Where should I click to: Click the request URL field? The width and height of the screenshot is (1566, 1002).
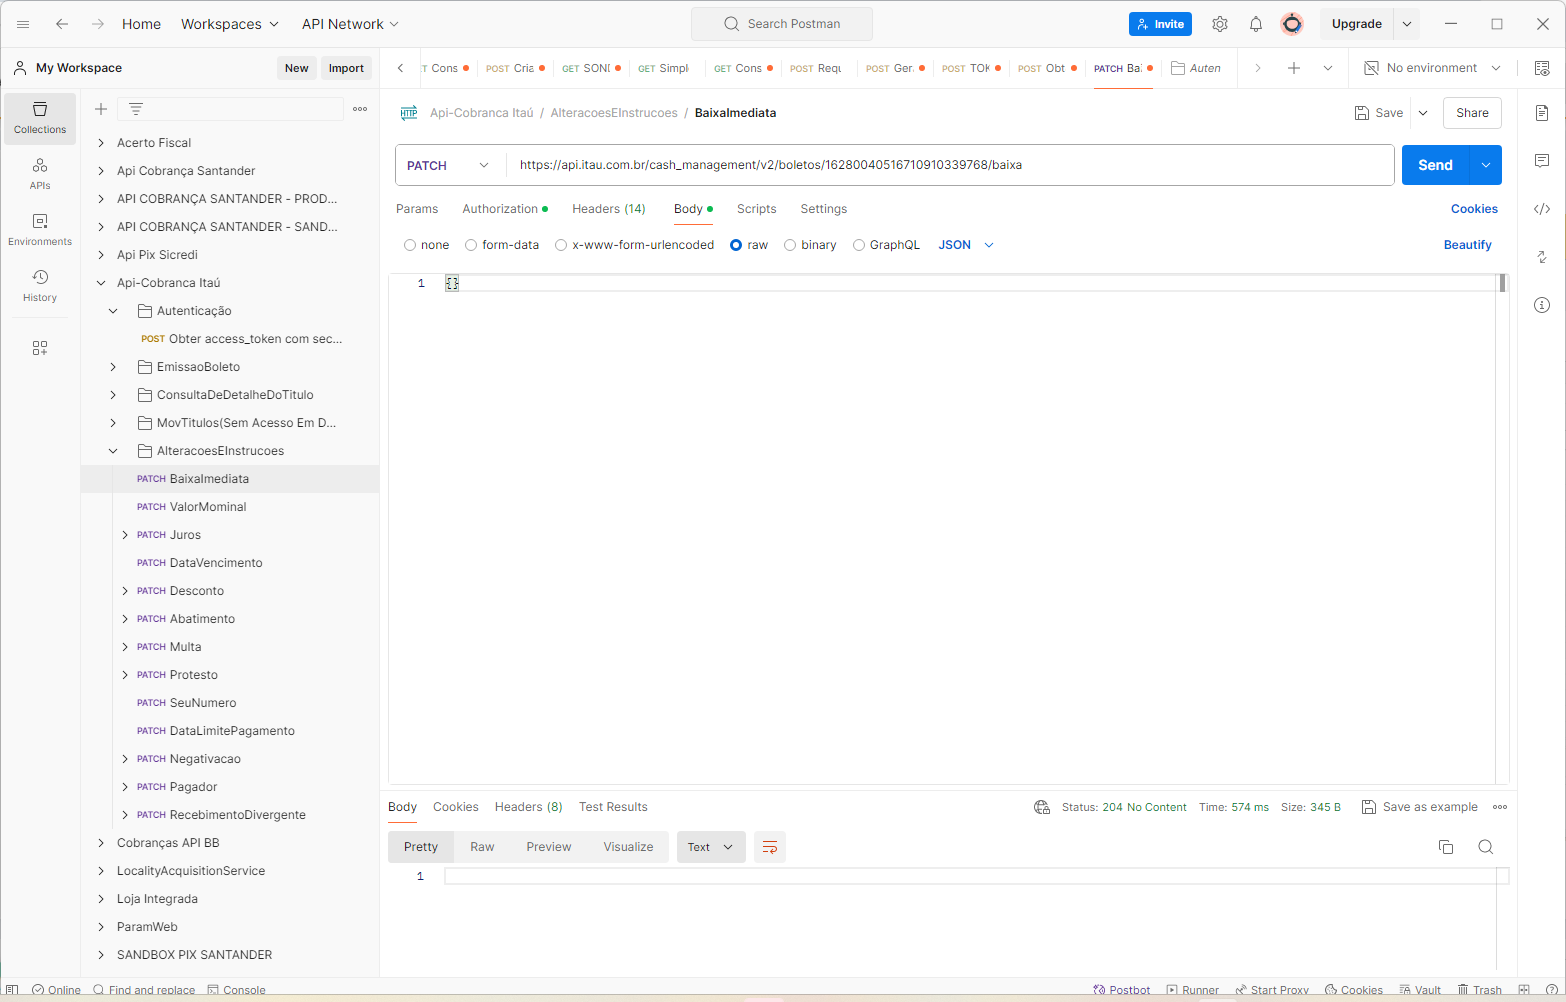tap(950, 165)
